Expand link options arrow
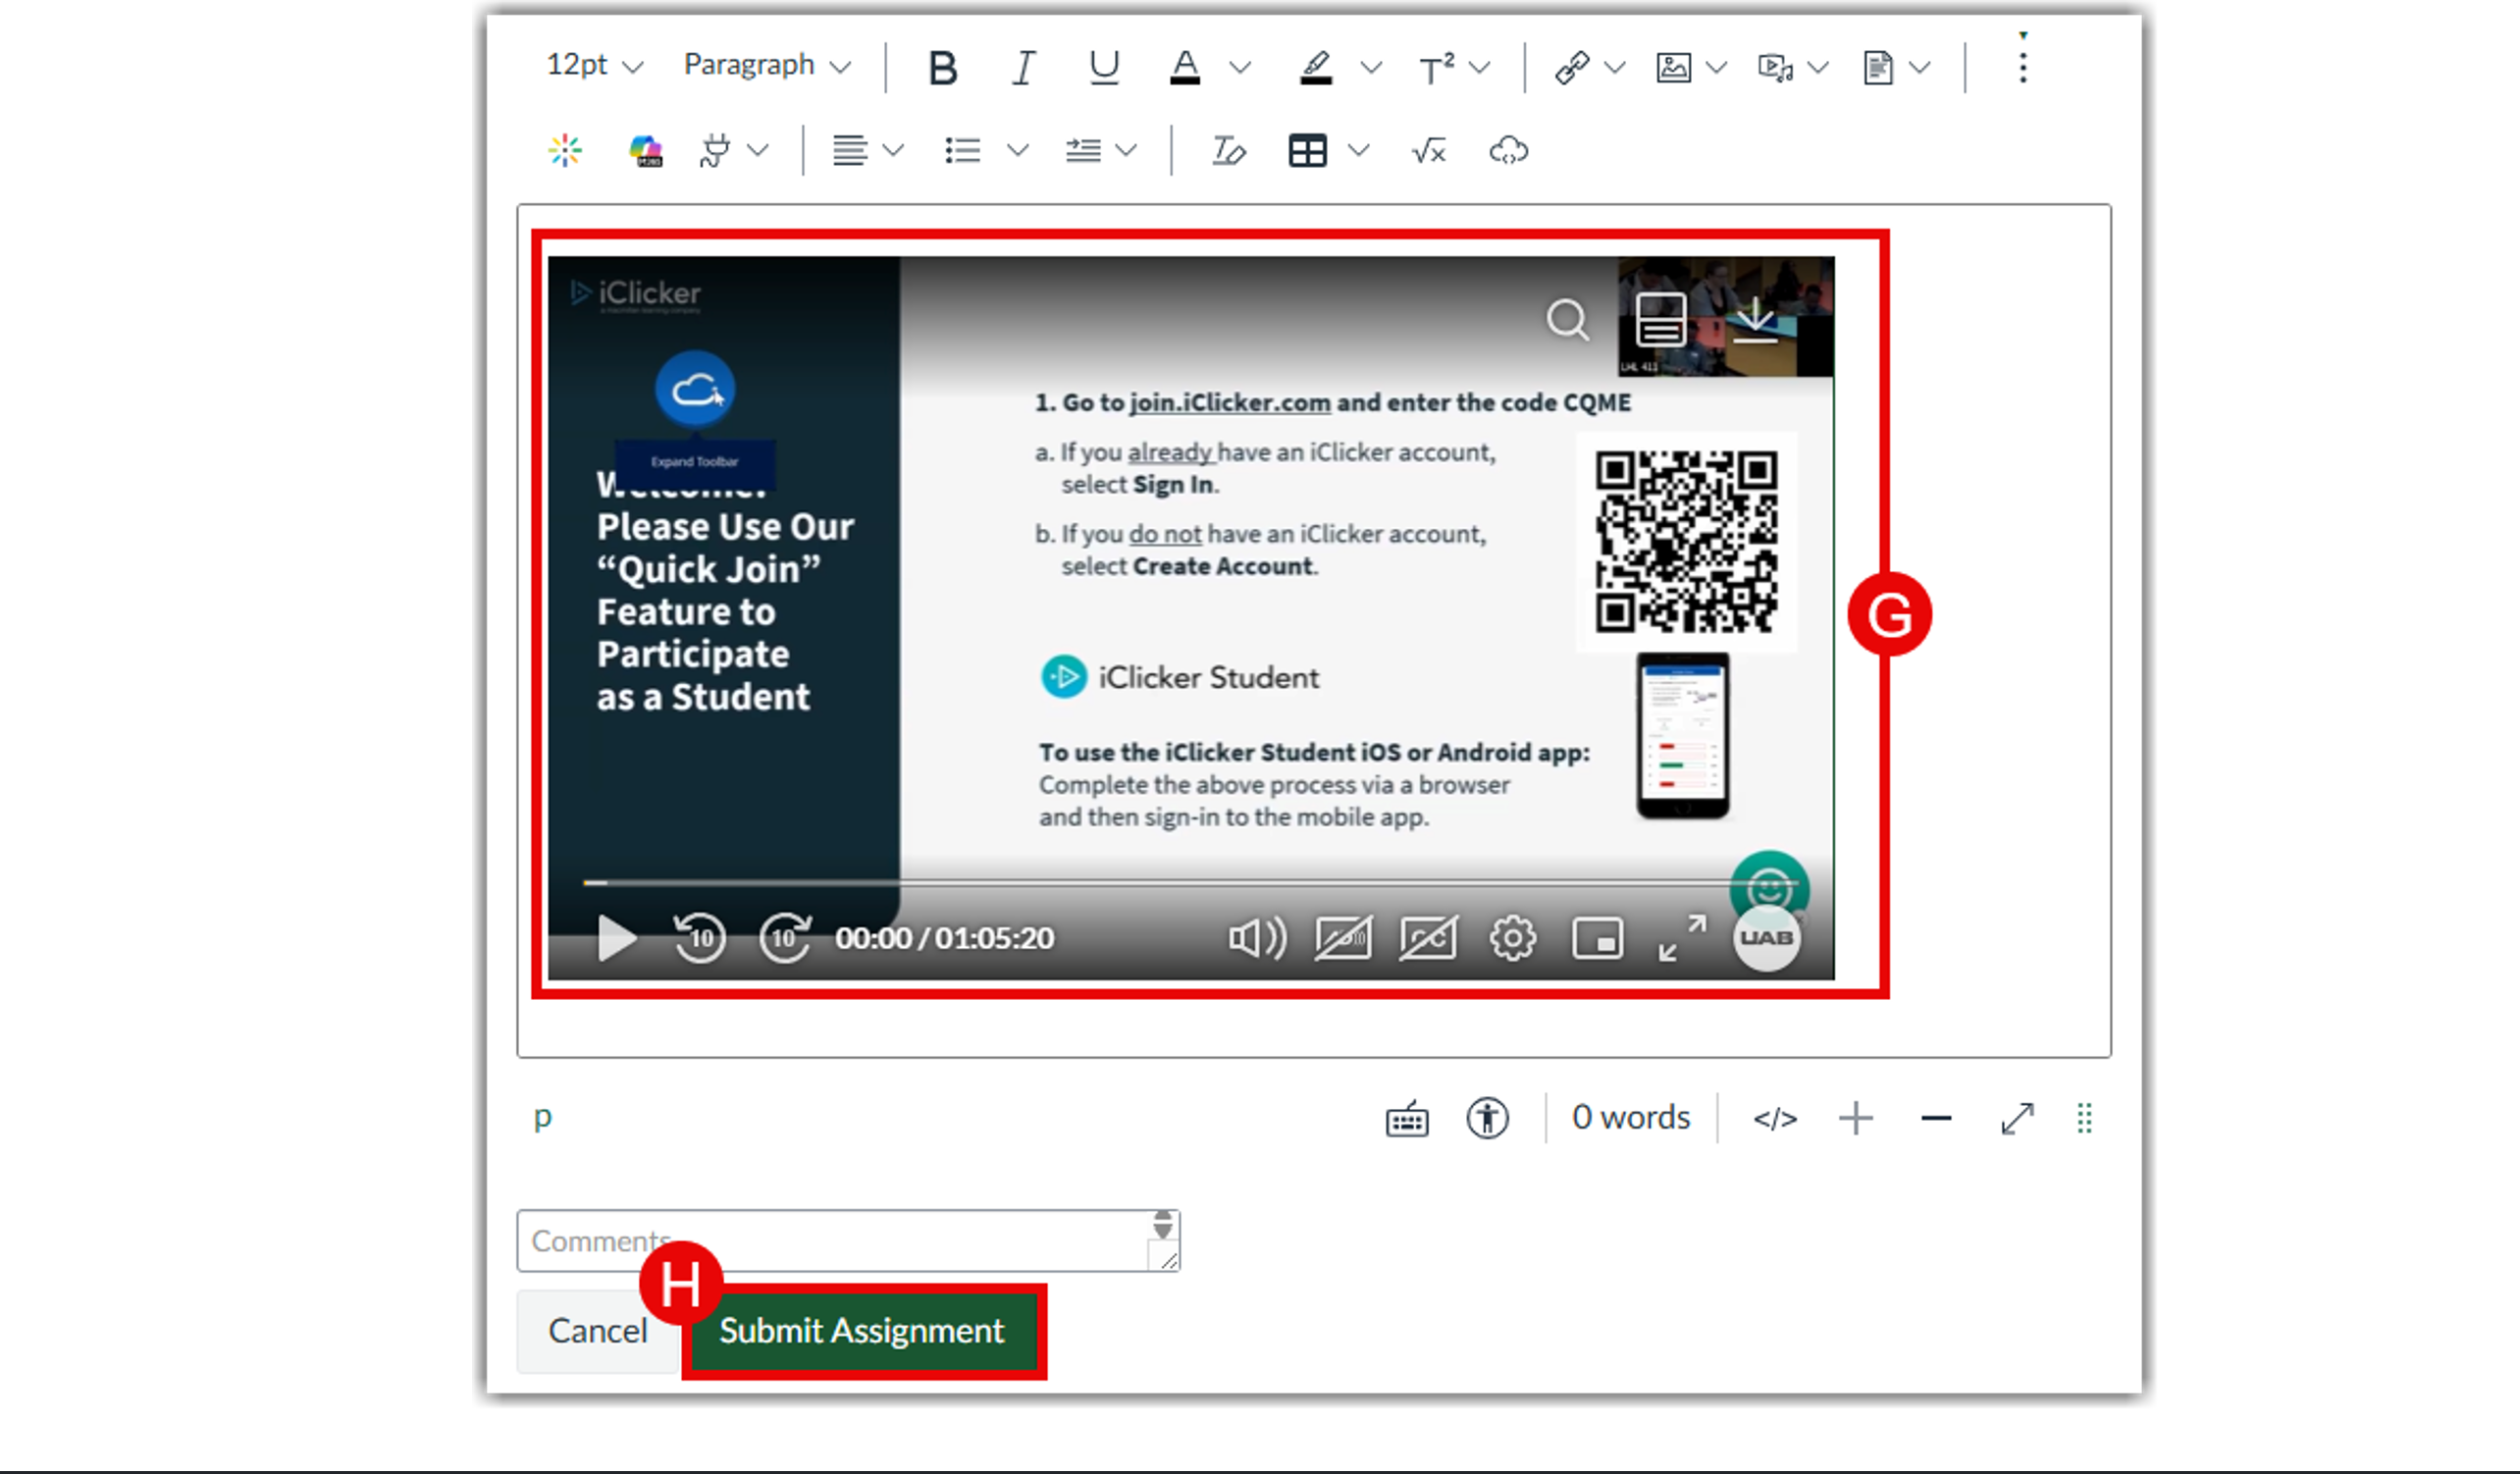This screenshot has height=1474, width=2520. coord(1615,68)
